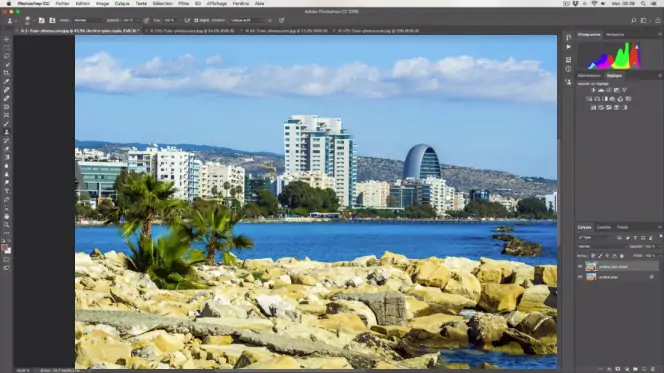Toggle pressure for opacity button
The width and height of the screenshot is (664, 373).
click(146, 20)
